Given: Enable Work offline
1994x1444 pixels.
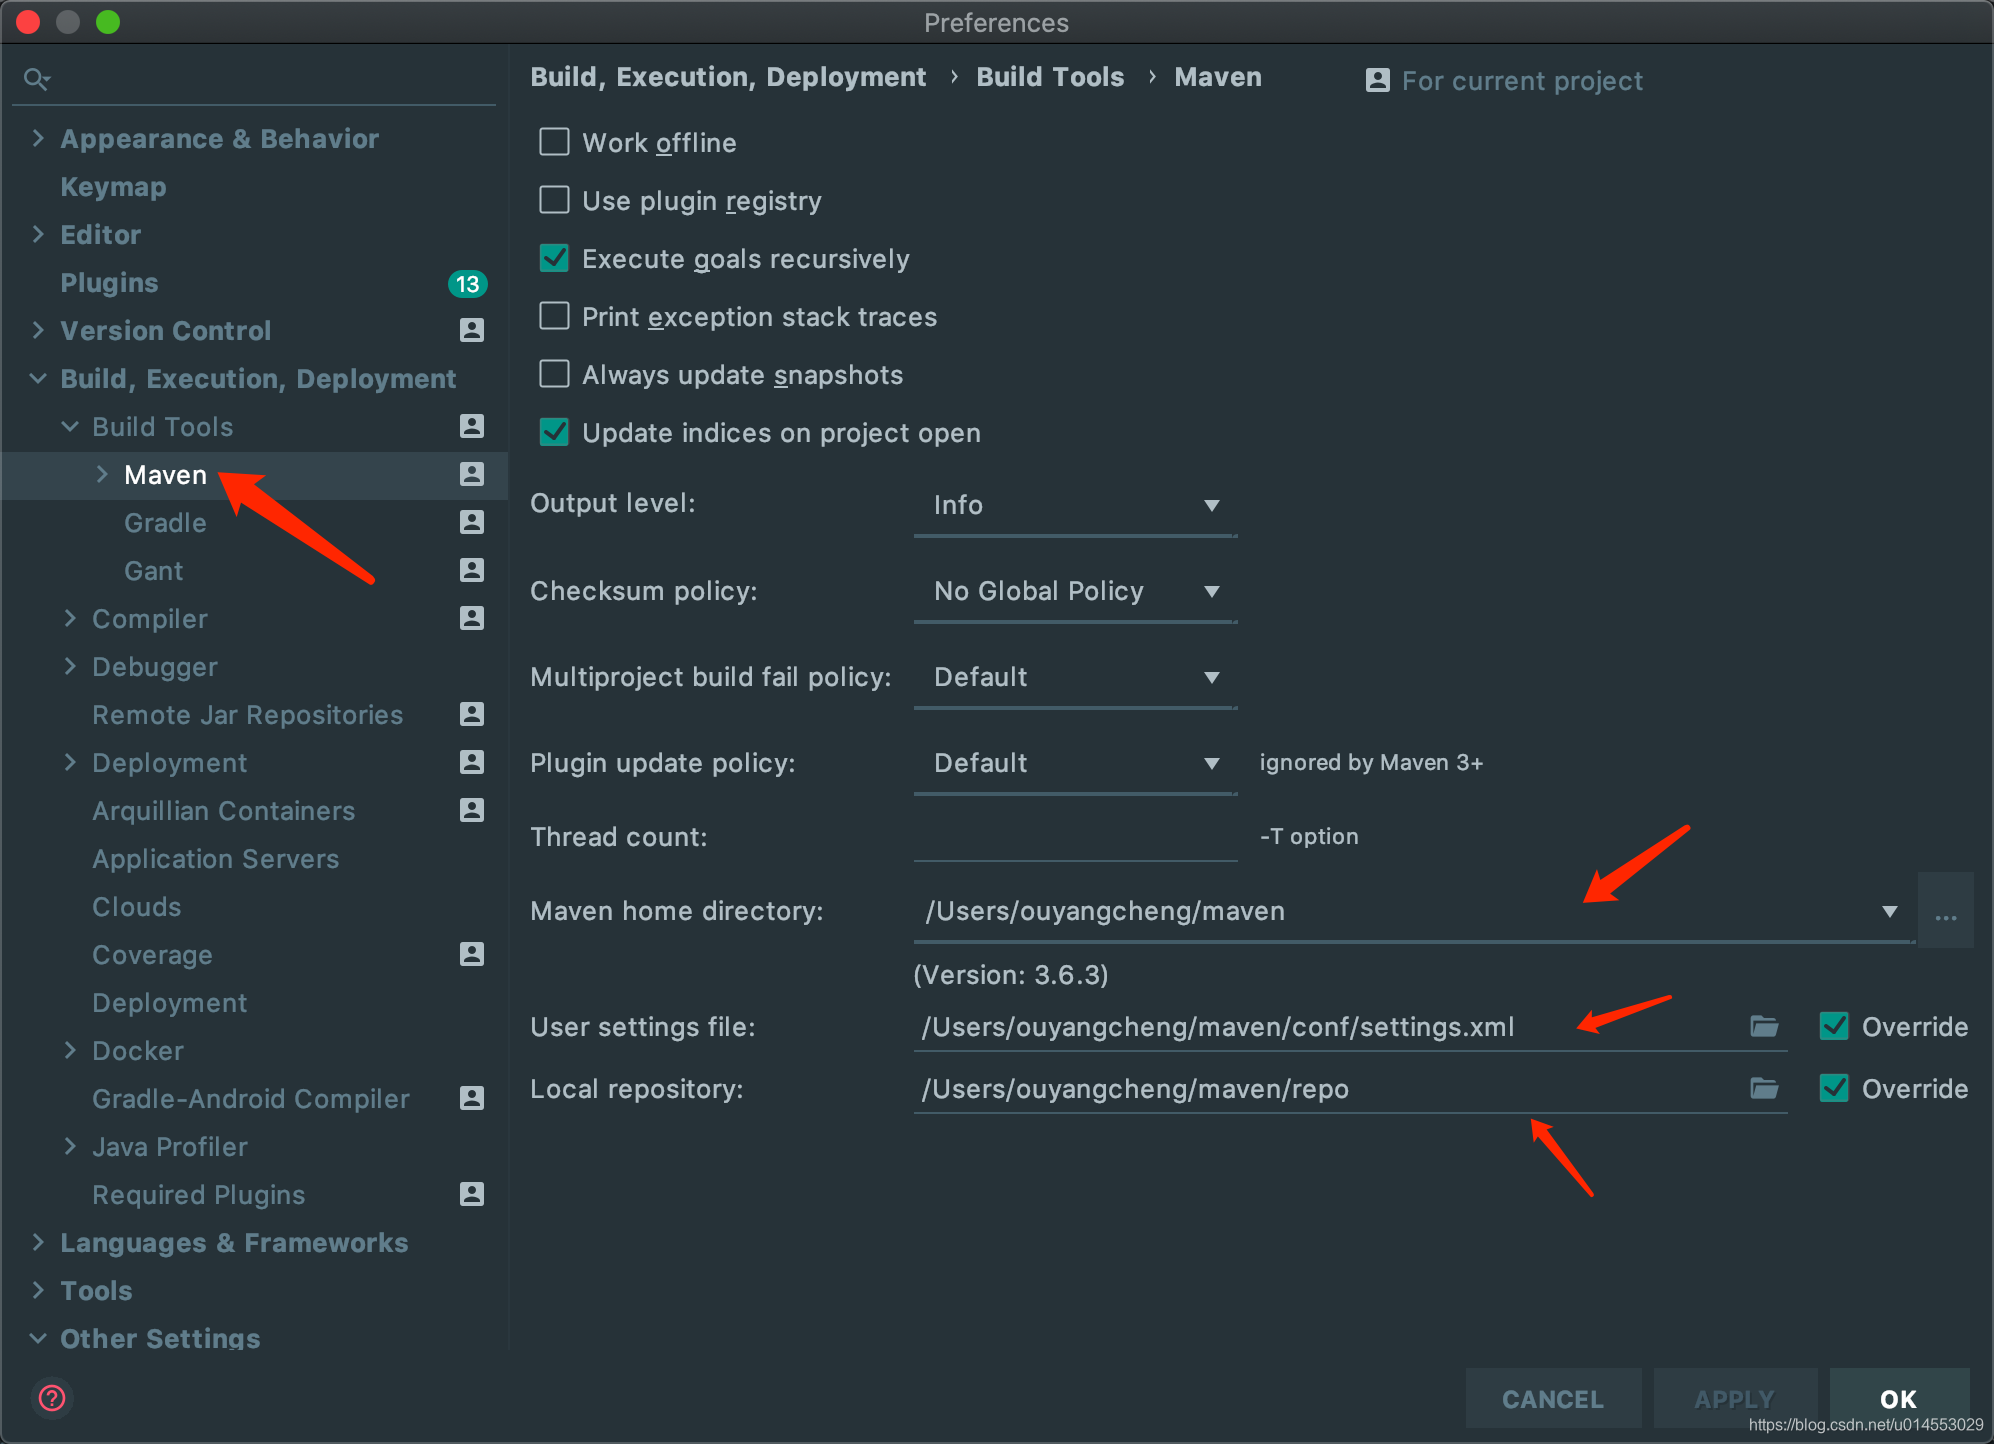Looking at the screenshot, I should (554, 142).
